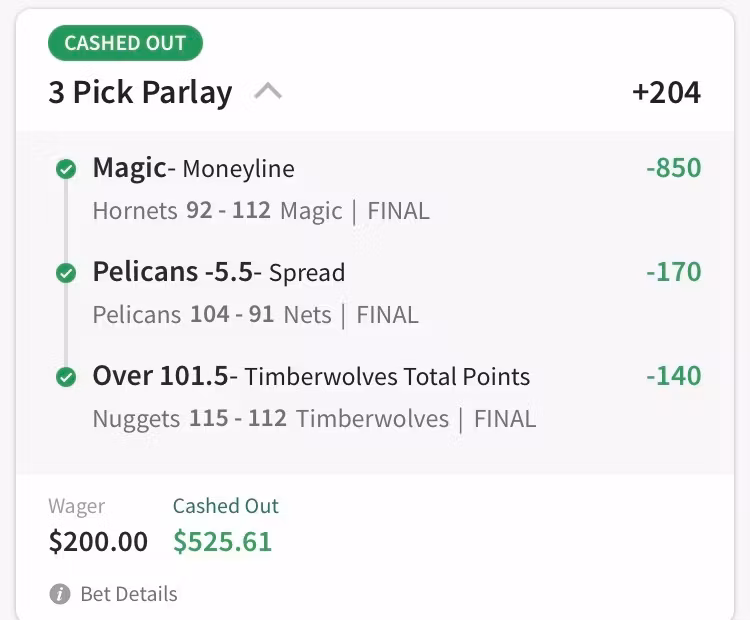Open the Hornets 92 - 112 Magic final score
This screenshot has height=620, width=750.
pyautogui.click(x=261, y=211)
